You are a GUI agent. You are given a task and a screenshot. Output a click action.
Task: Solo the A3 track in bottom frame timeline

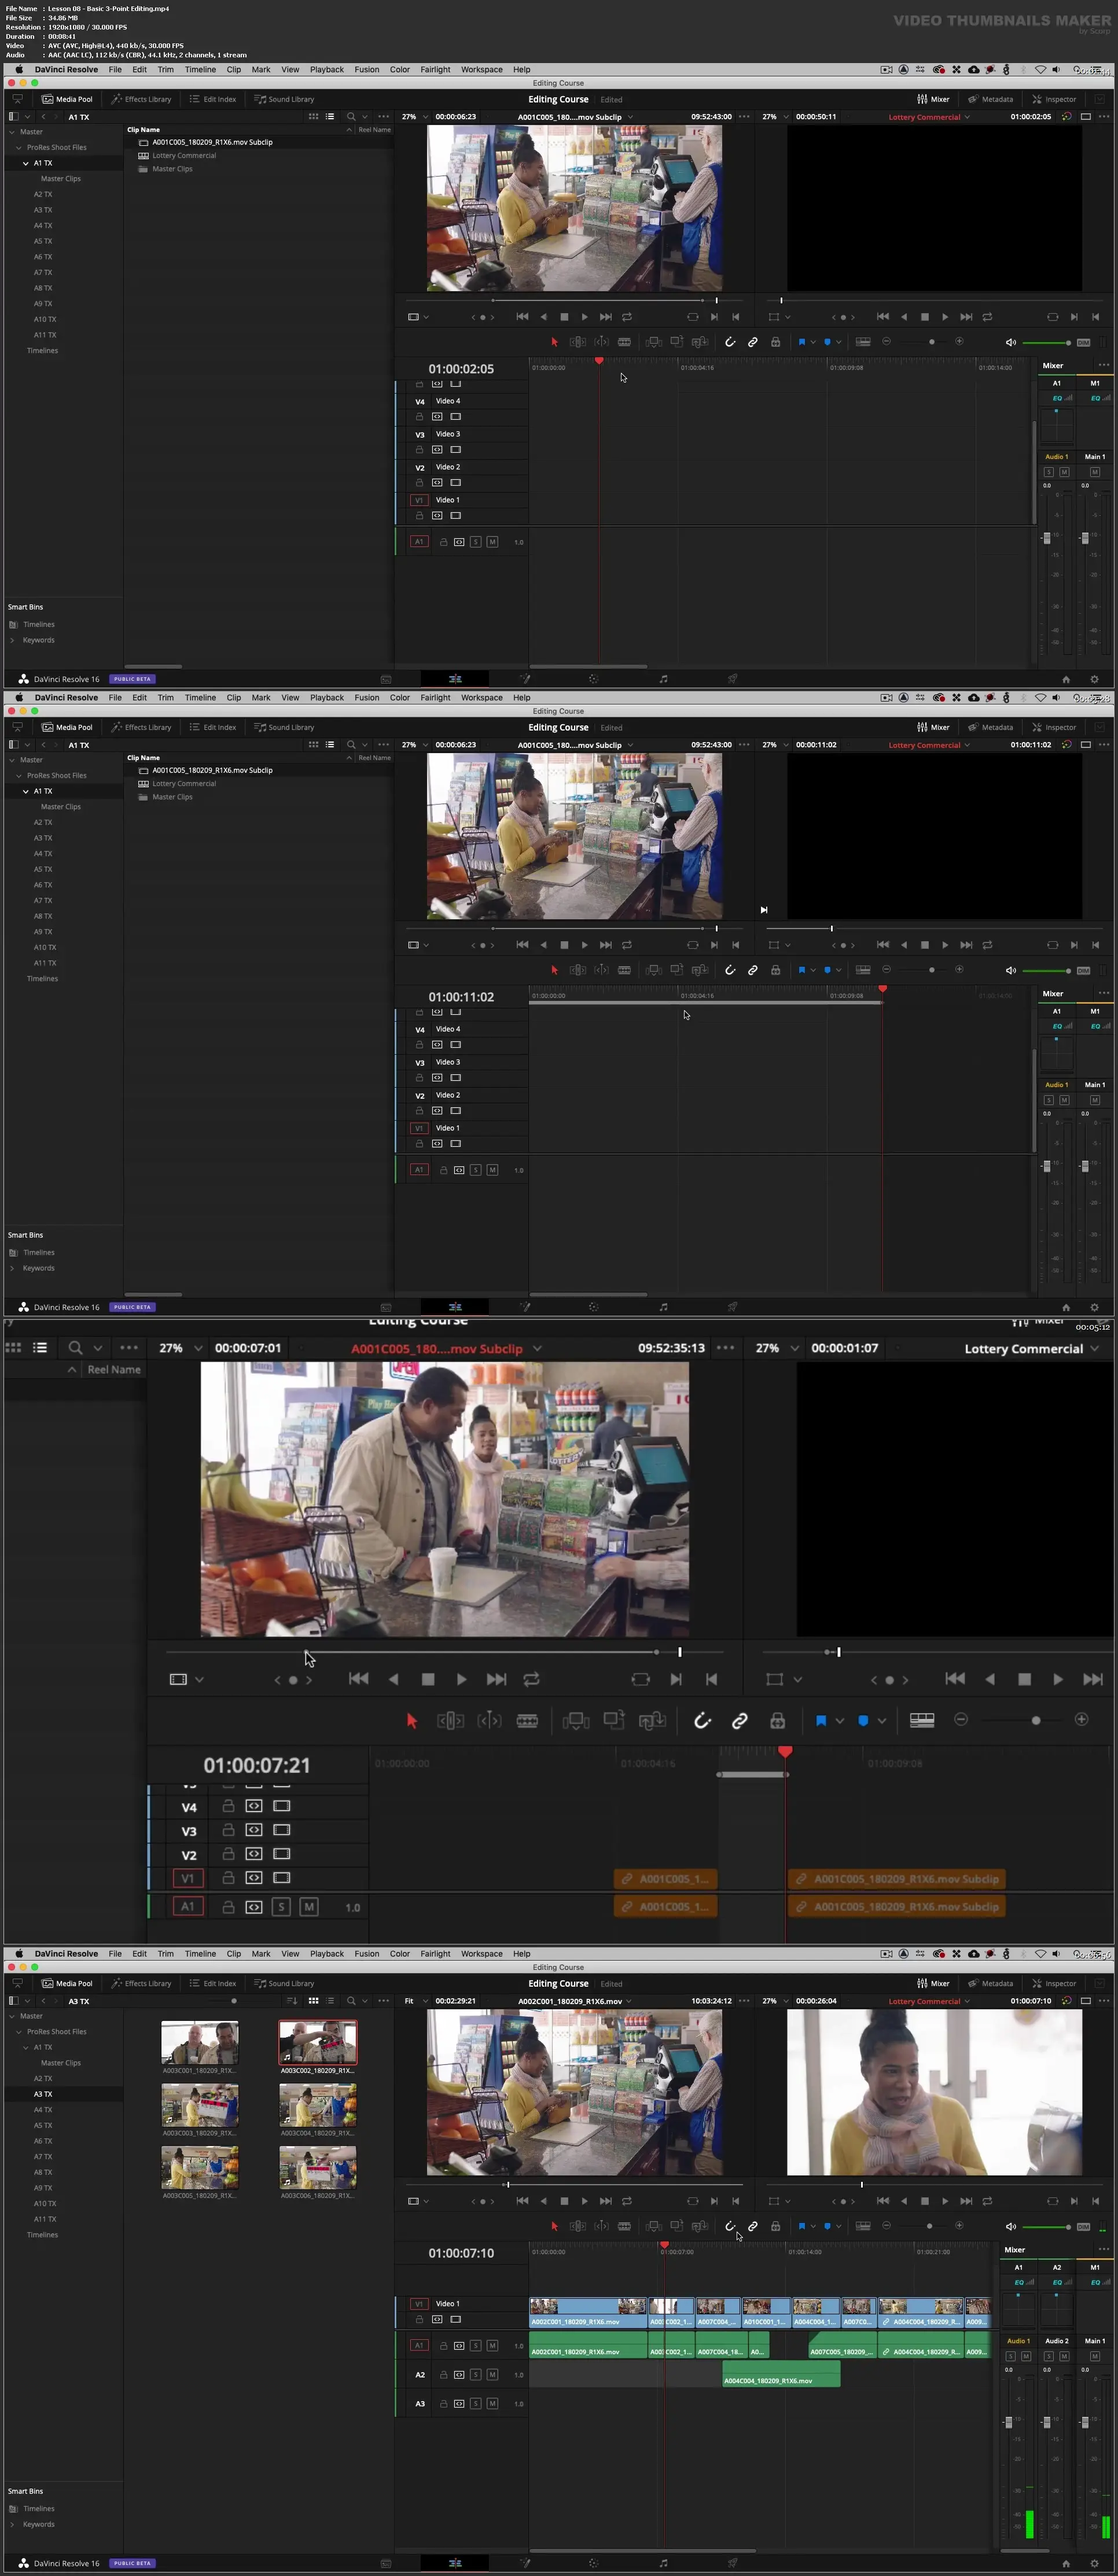click(x=475, y=2403)
